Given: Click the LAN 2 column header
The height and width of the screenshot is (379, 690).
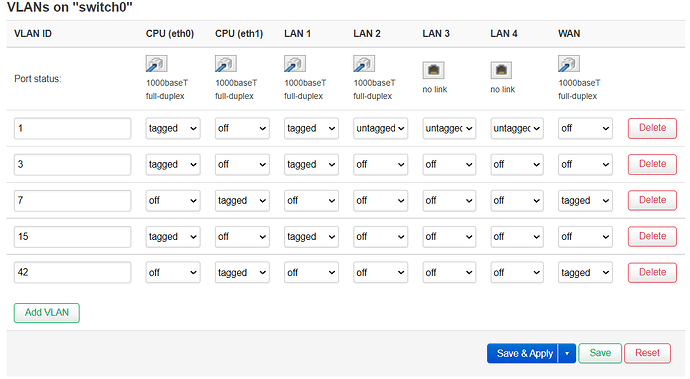Looking at the screenshot, I should click(367, 34).
